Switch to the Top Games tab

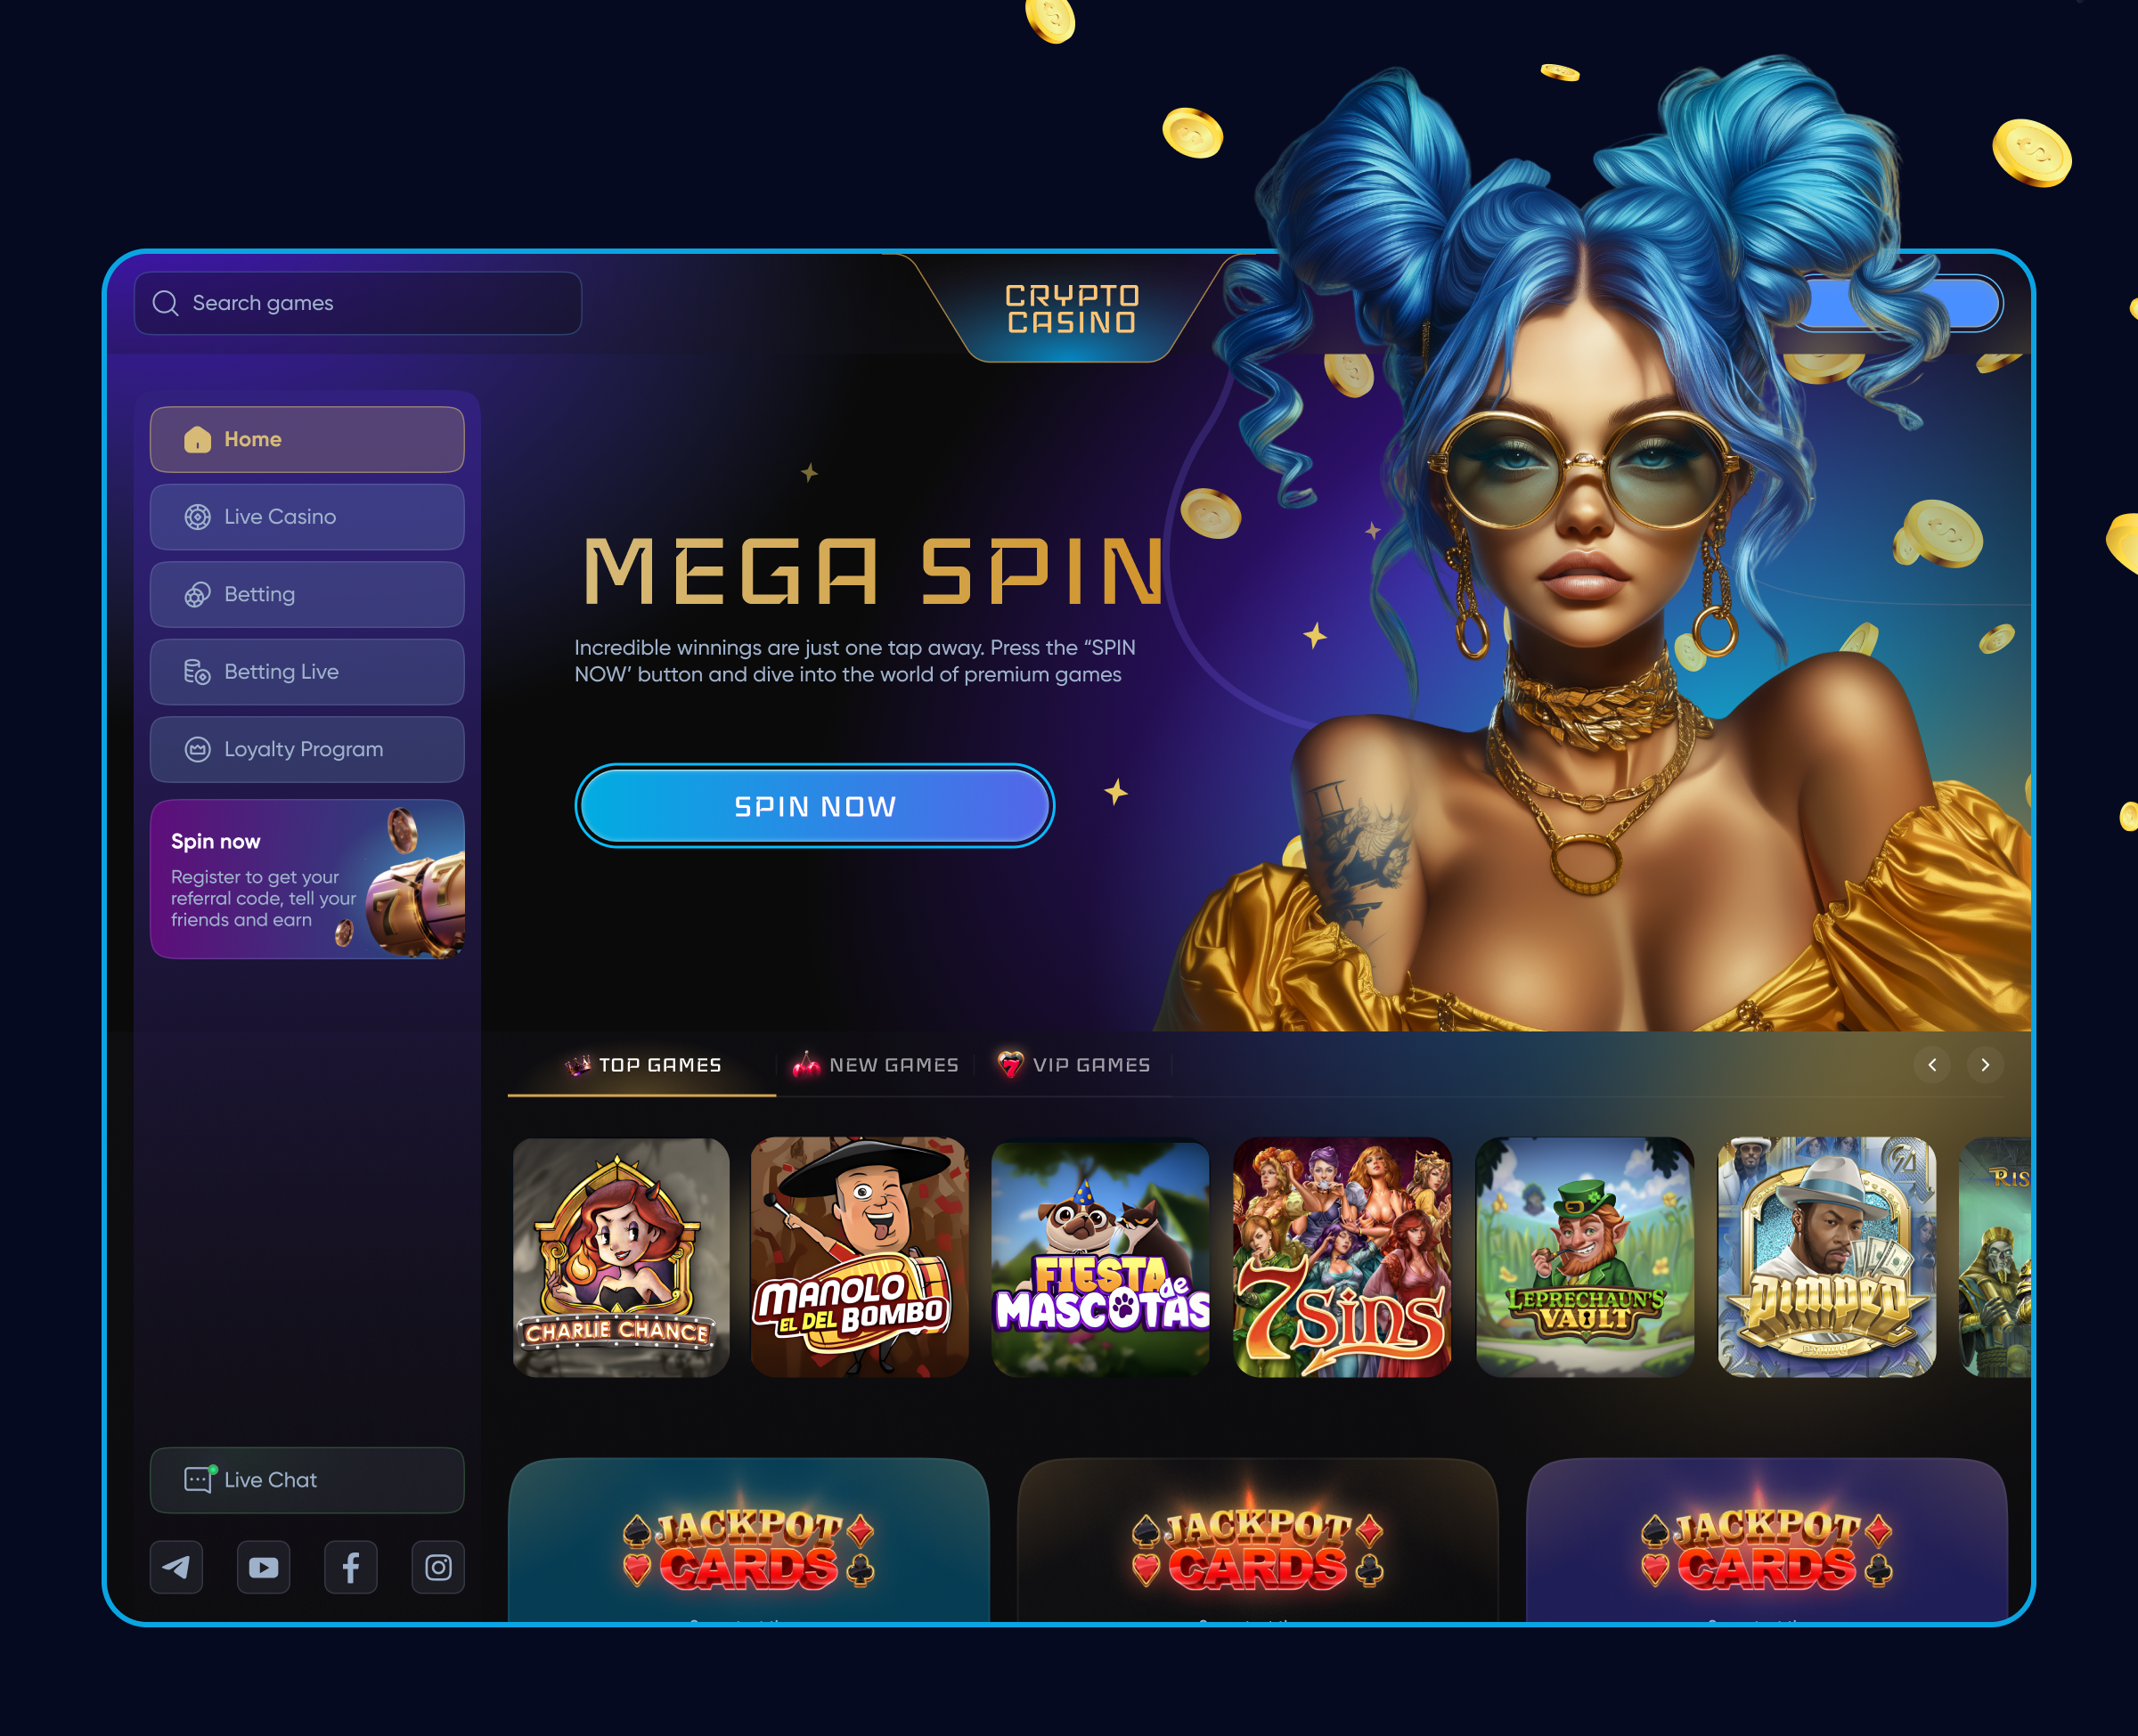click(642, 1065)
